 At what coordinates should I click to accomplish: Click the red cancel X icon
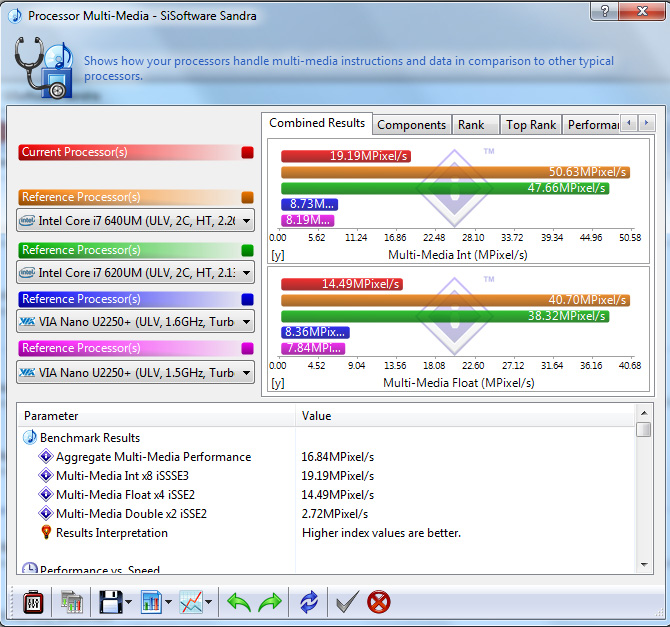(x=379, y=602)
